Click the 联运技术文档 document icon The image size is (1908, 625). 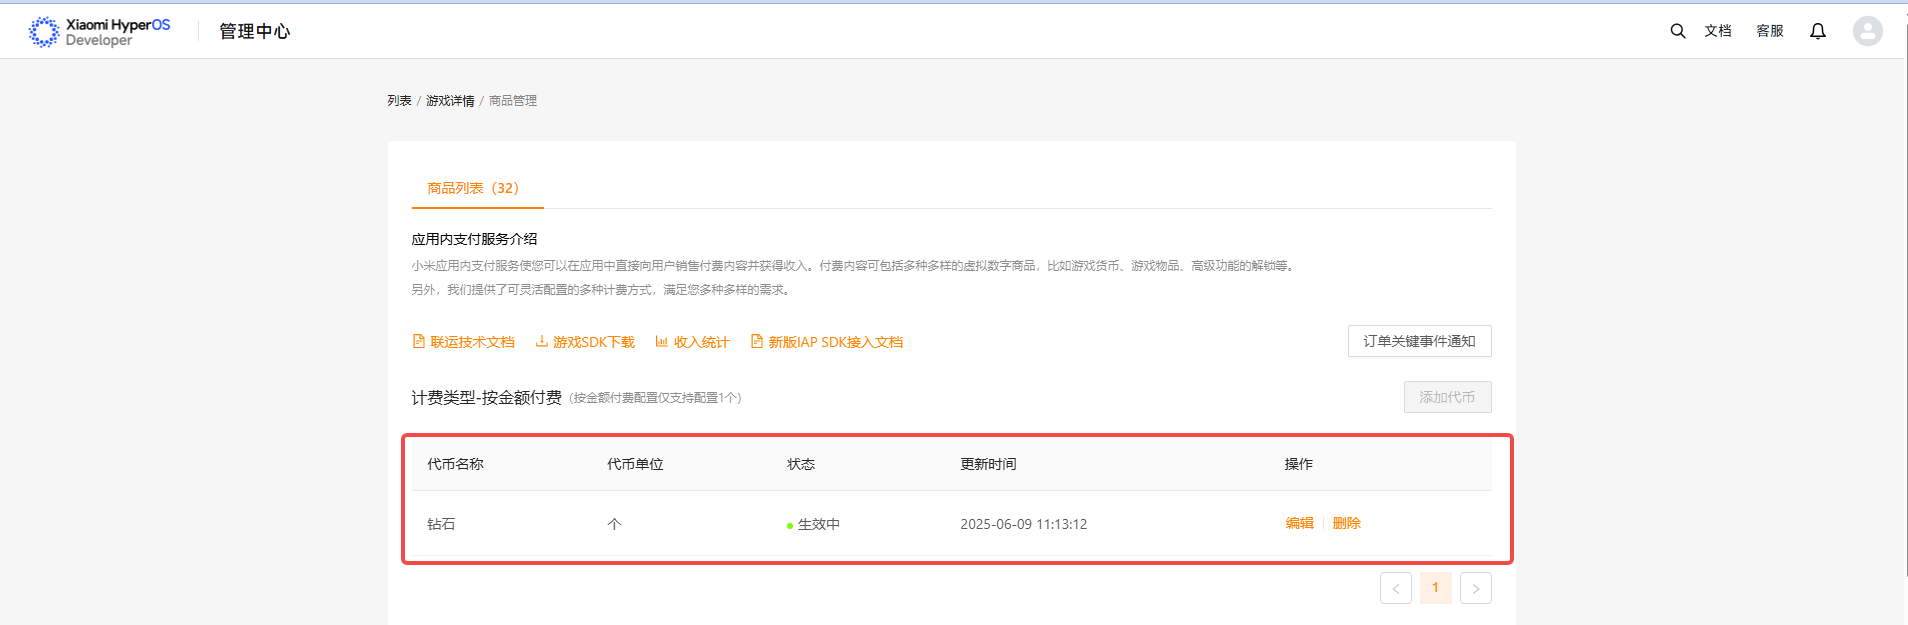click(419, 341)
